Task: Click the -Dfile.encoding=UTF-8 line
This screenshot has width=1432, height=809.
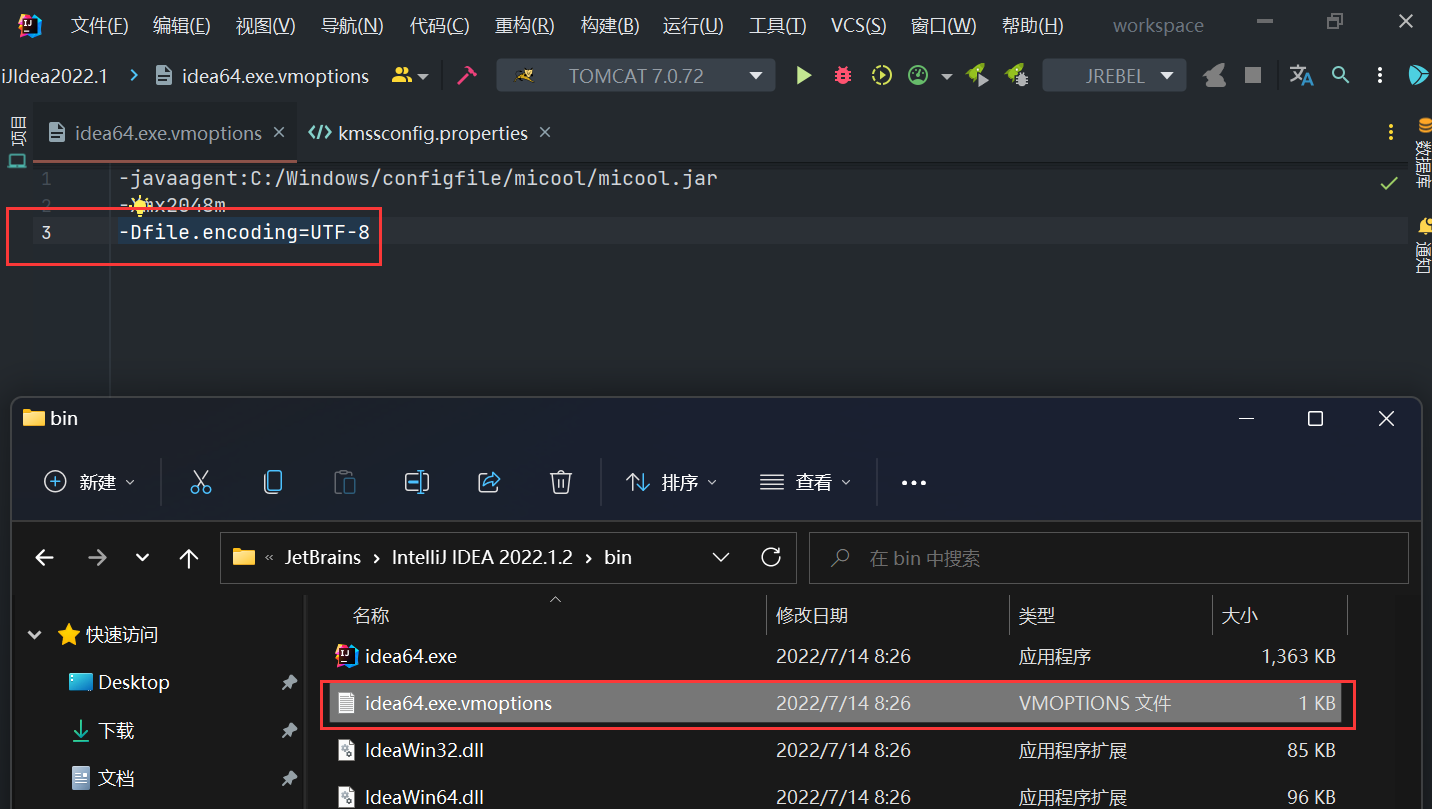Action: pyautogui.click(x=243, y=232)
